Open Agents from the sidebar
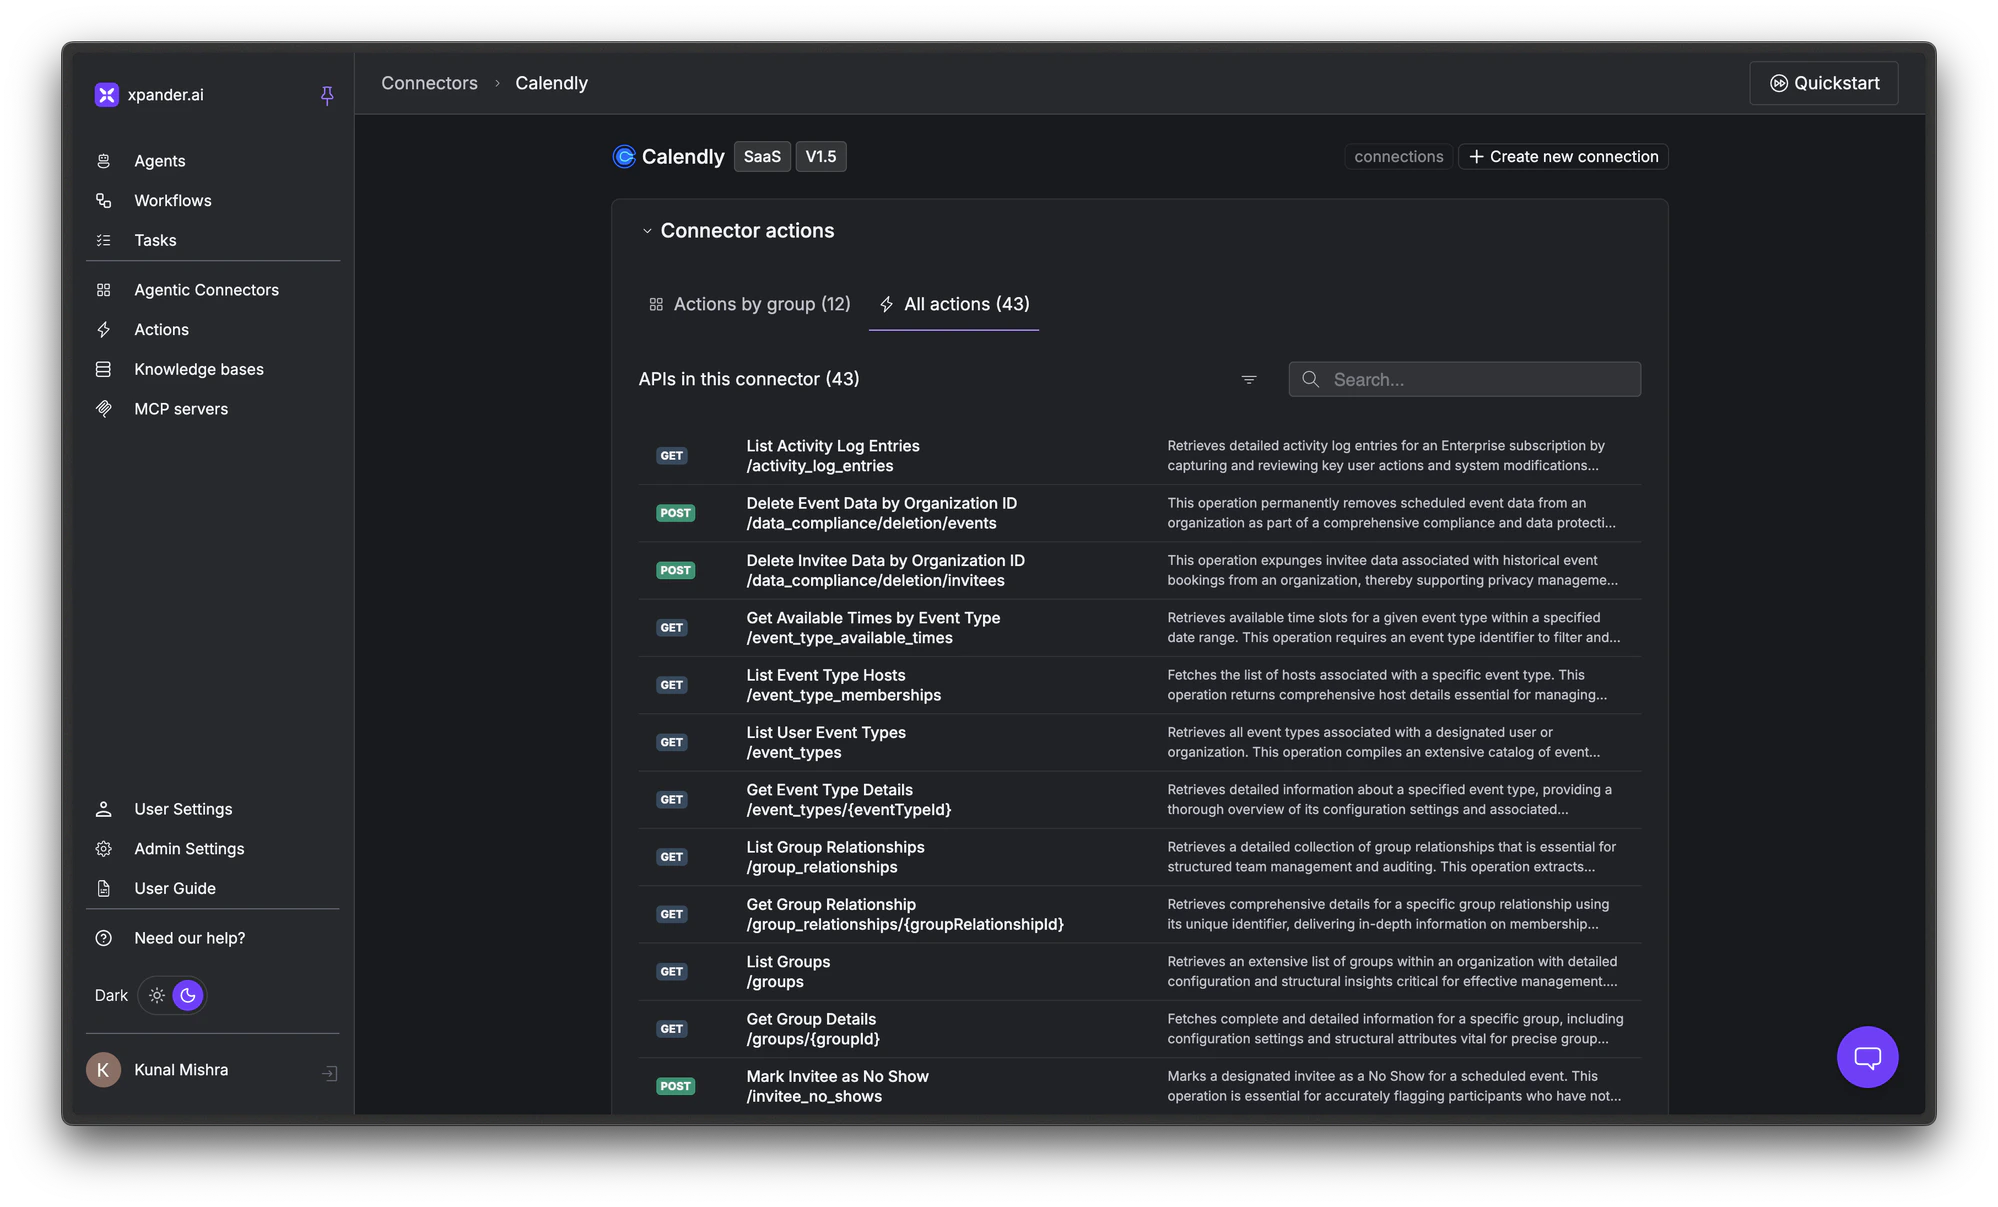The width and height of the screenshot is (1998, 1207). [159, 160]
